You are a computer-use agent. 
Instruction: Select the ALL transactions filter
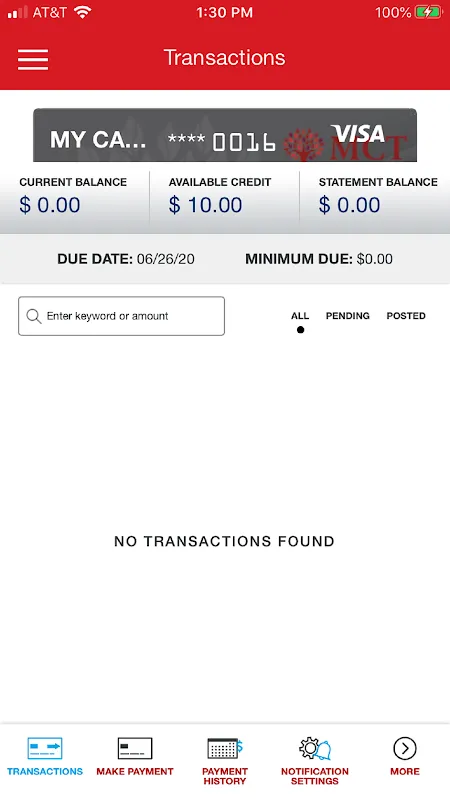[x=300, y=316]
